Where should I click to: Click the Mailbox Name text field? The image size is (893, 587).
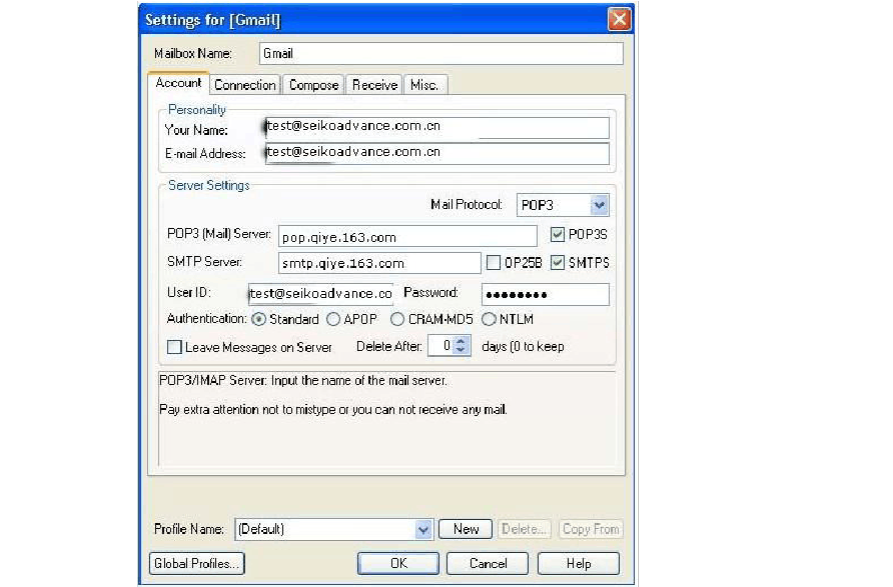point(439,53)
